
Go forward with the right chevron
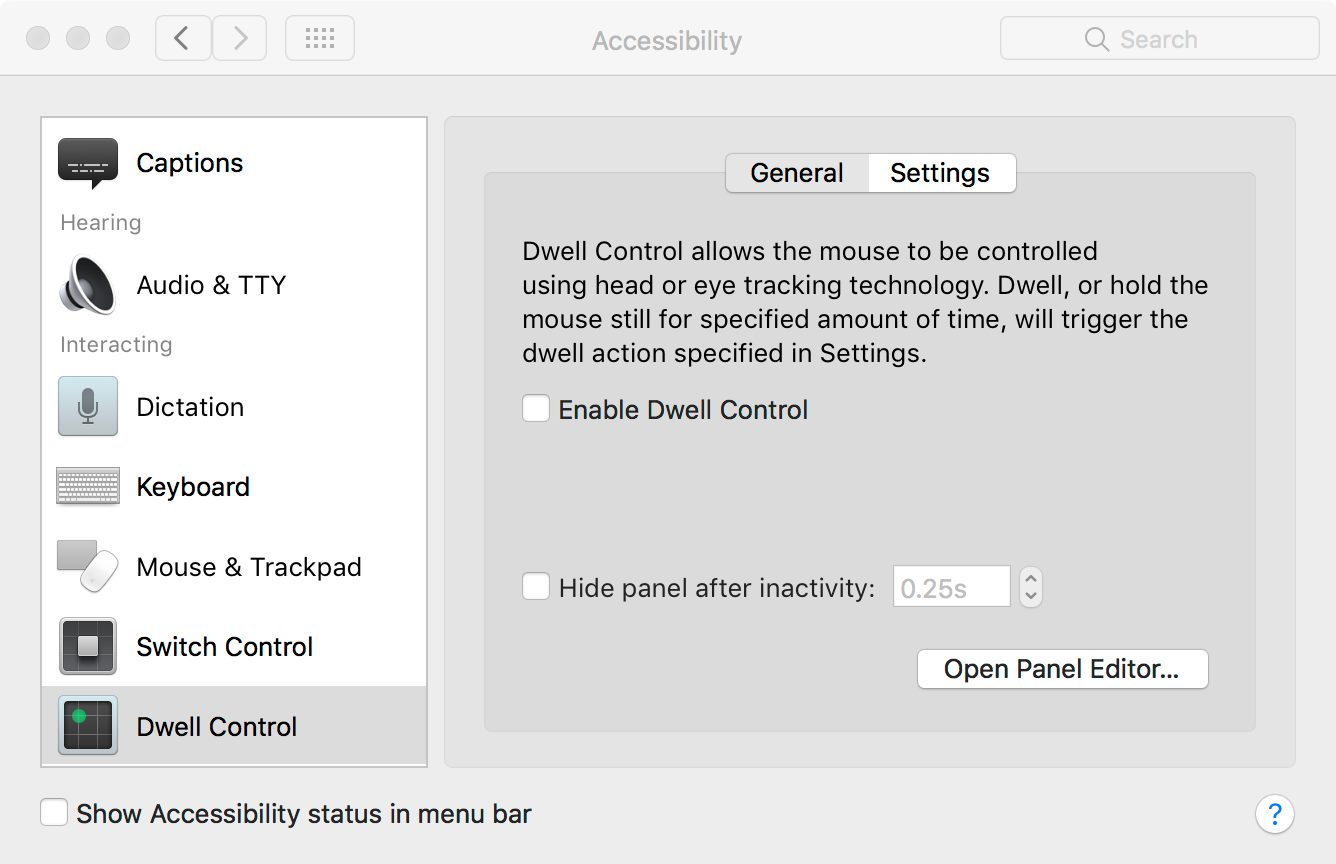coord(240,39)
